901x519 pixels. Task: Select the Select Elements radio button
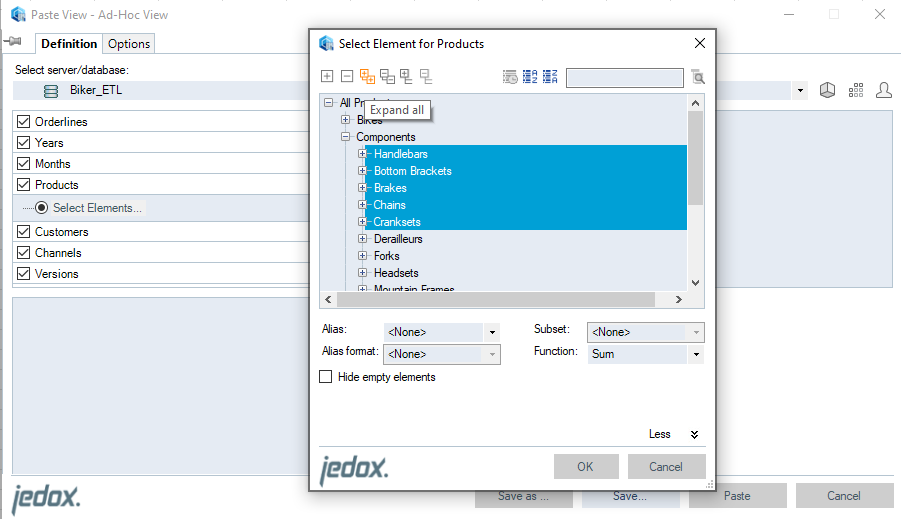coord(41,208)
